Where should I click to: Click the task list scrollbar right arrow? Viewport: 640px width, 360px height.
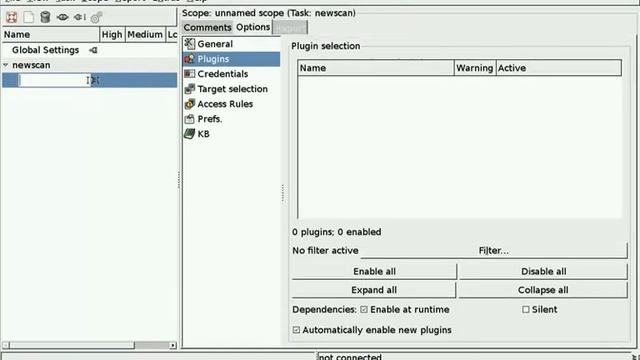pyautogui.click(x=173, y=345)
